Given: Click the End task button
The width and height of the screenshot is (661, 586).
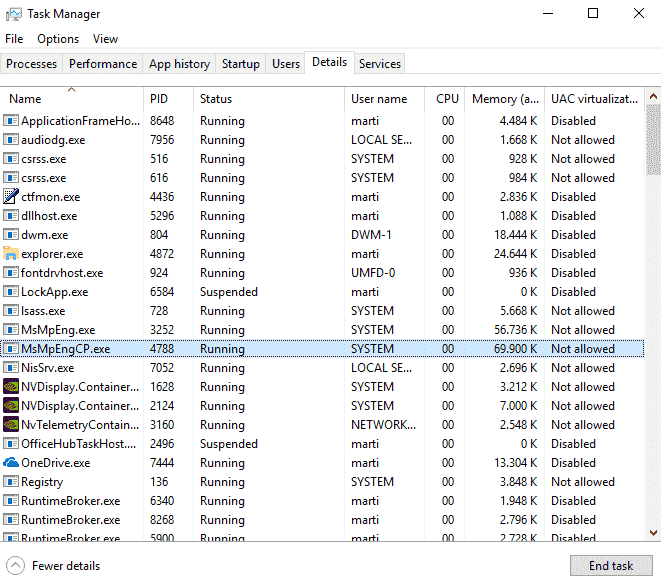Looking at the screenshot, I should pos(611,565).
